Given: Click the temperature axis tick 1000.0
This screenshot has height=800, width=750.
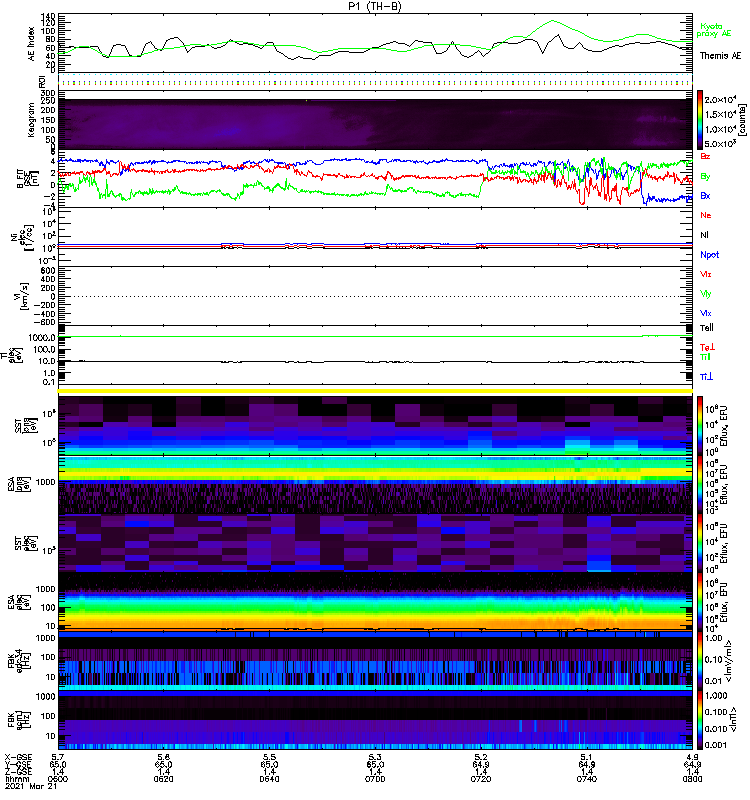Looking at the screenshot, I should pos(42,337).
